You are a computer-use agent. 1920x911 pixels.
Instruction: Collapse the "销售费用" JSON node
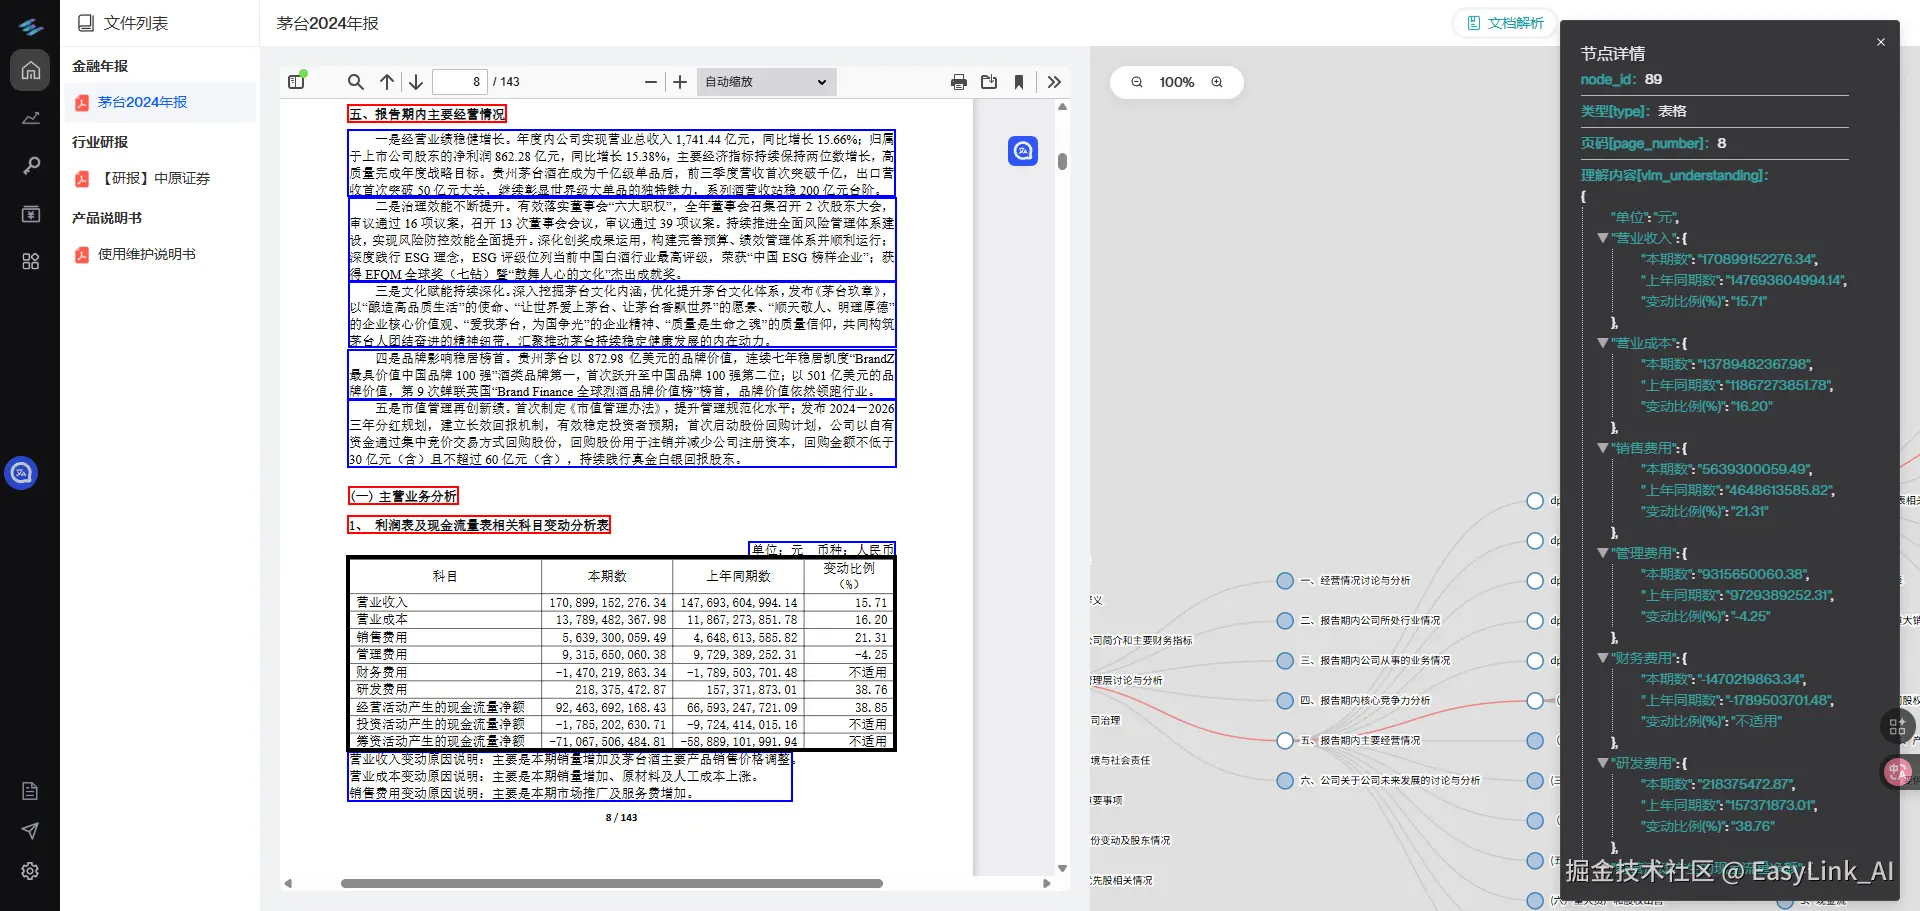click(x=1603, y=448)
